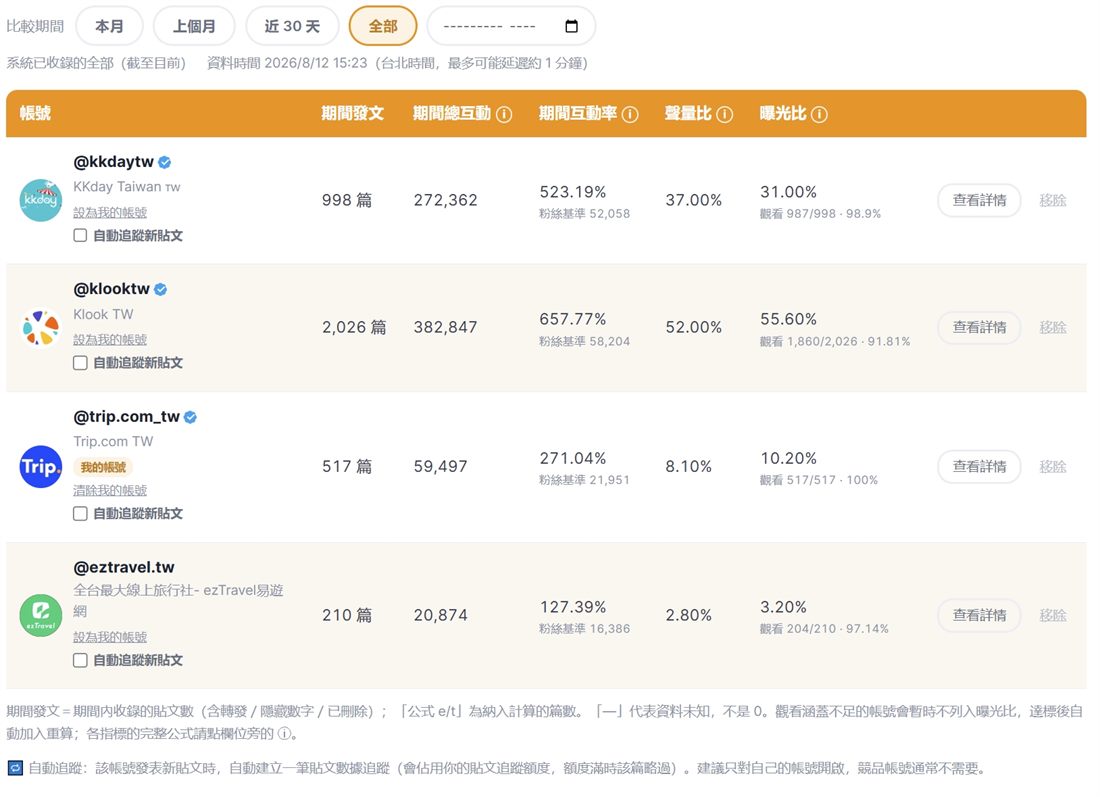
Task: Click the ezTravel account avatar
Action: (x=41, y=615)
